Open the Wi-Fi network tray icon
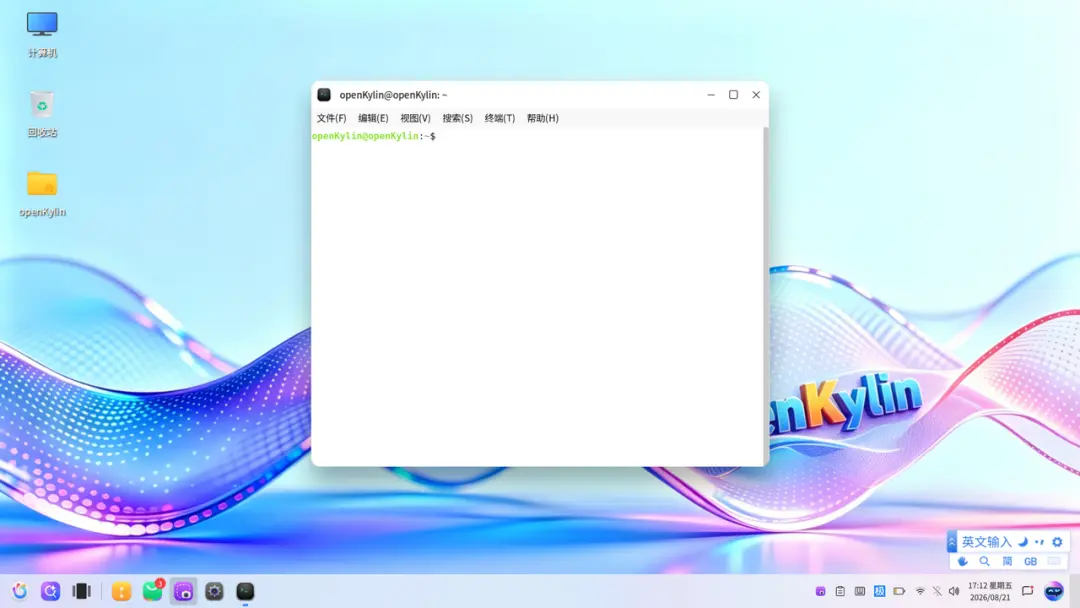 point(920,591)
